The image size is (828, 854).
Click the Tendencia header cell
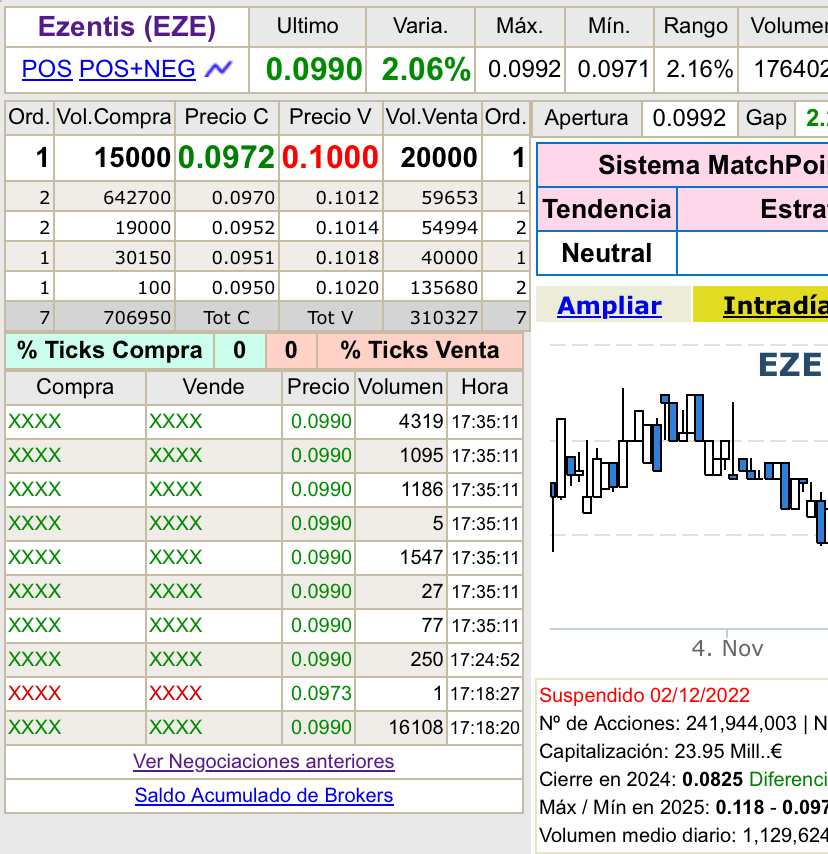click(x=607, y=210)
